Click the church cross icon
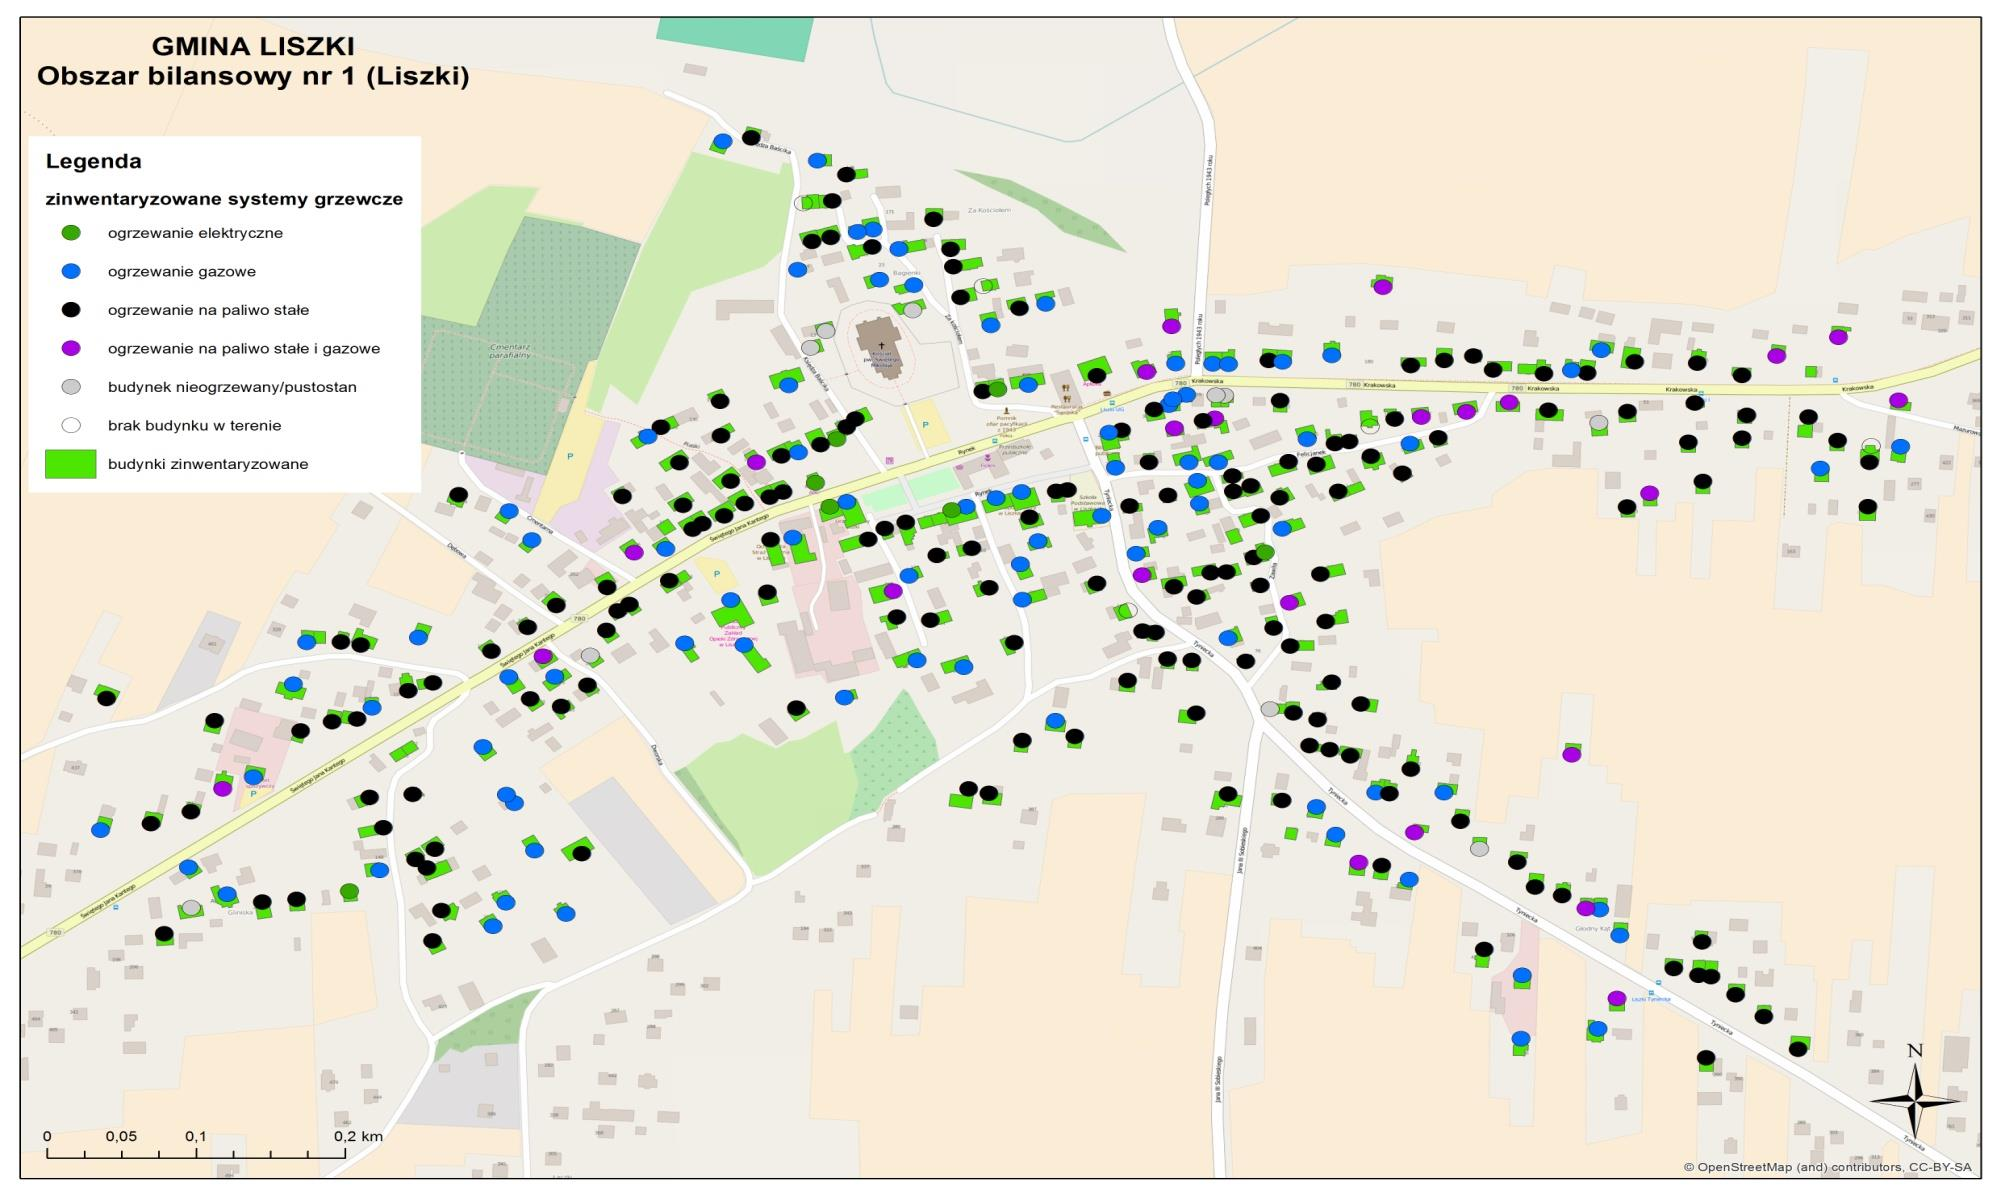 [x=881, y=345]
